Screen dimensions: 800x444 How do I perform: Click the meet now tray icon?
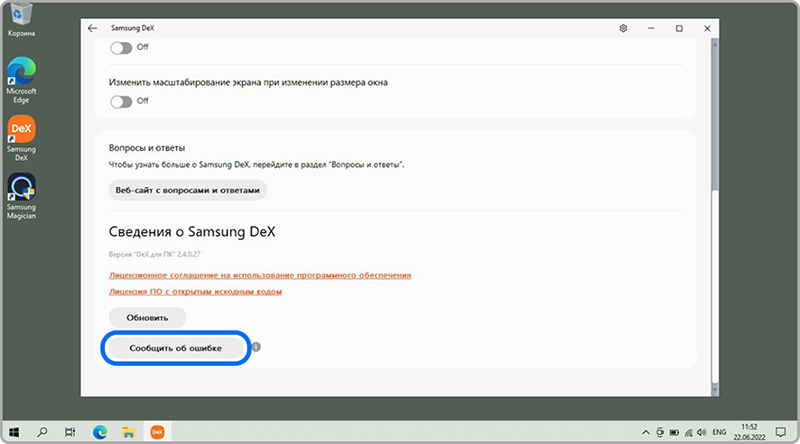pos(660,432)
